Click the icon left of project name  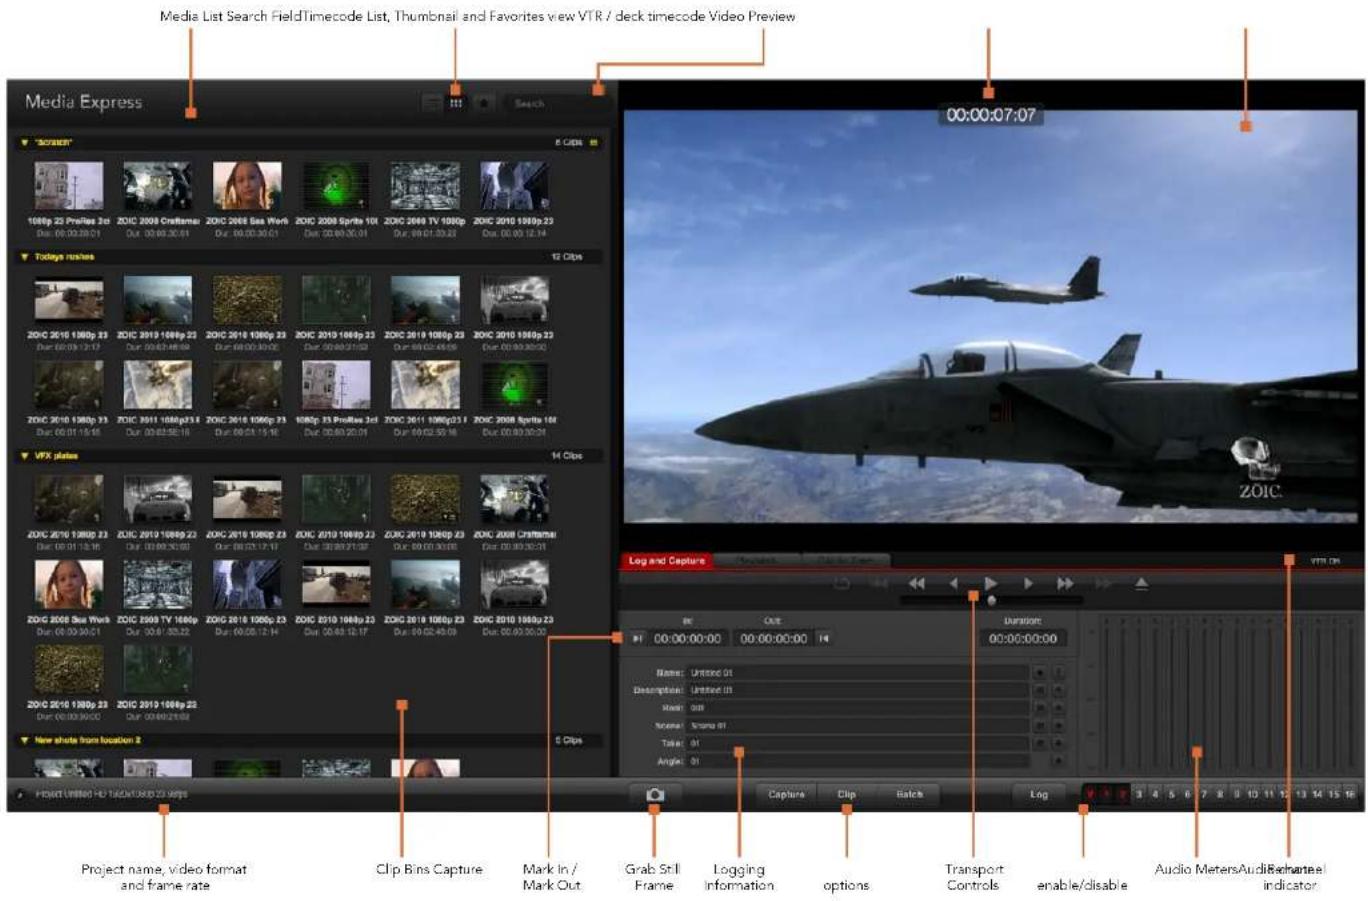click(x=20, y=794)
